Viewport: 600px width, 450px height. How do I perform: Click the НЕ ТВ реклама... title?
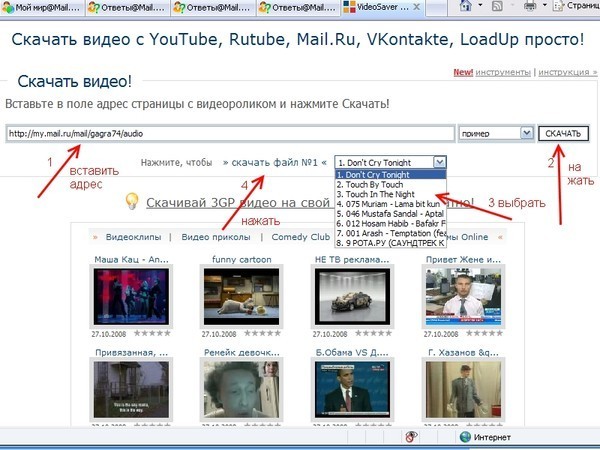[352, 259]
